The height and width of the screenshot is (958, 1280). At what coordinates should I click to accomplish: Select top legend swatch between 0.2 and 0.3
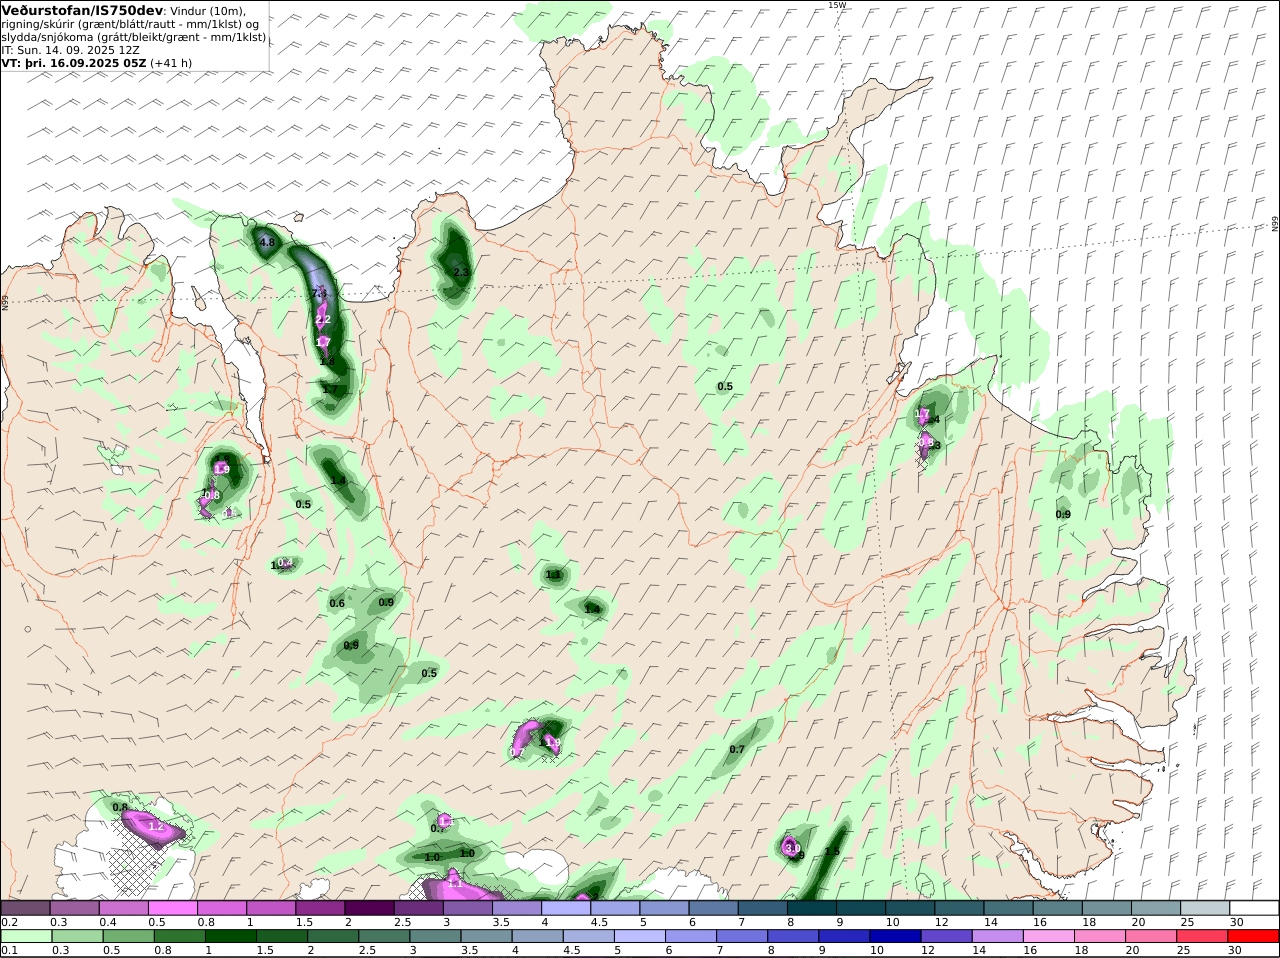pyautogui.click(x=25, y=908)
